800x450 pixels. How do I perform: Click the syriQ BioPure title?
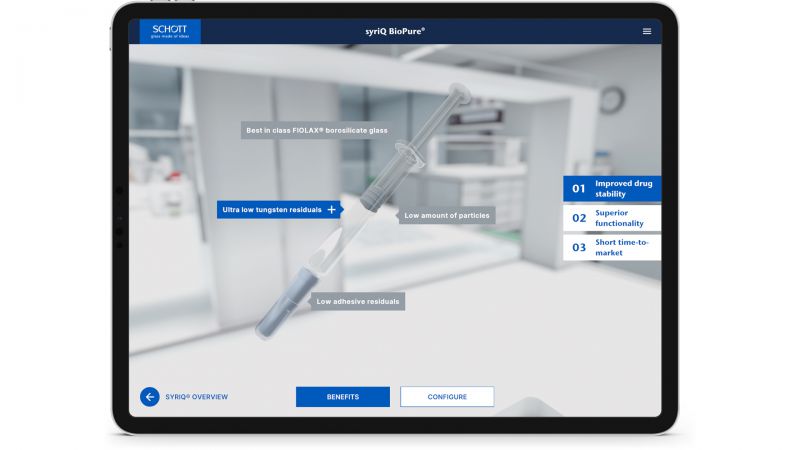(x=396, y=31)
